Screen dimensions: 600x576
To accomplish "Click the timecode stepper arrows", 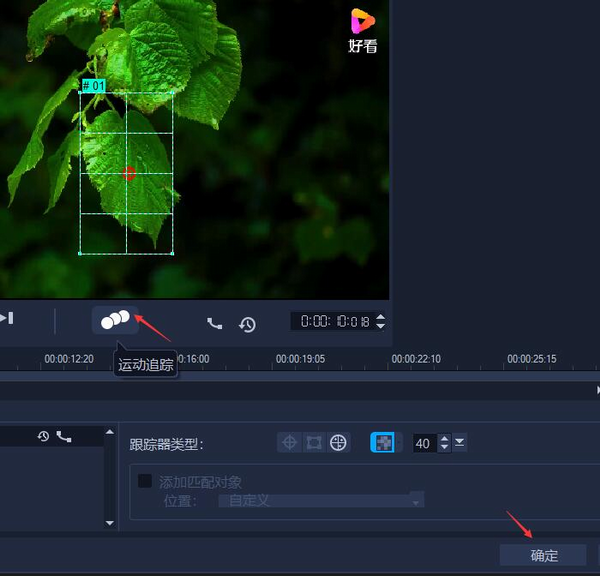I will (x=380, y=322).
